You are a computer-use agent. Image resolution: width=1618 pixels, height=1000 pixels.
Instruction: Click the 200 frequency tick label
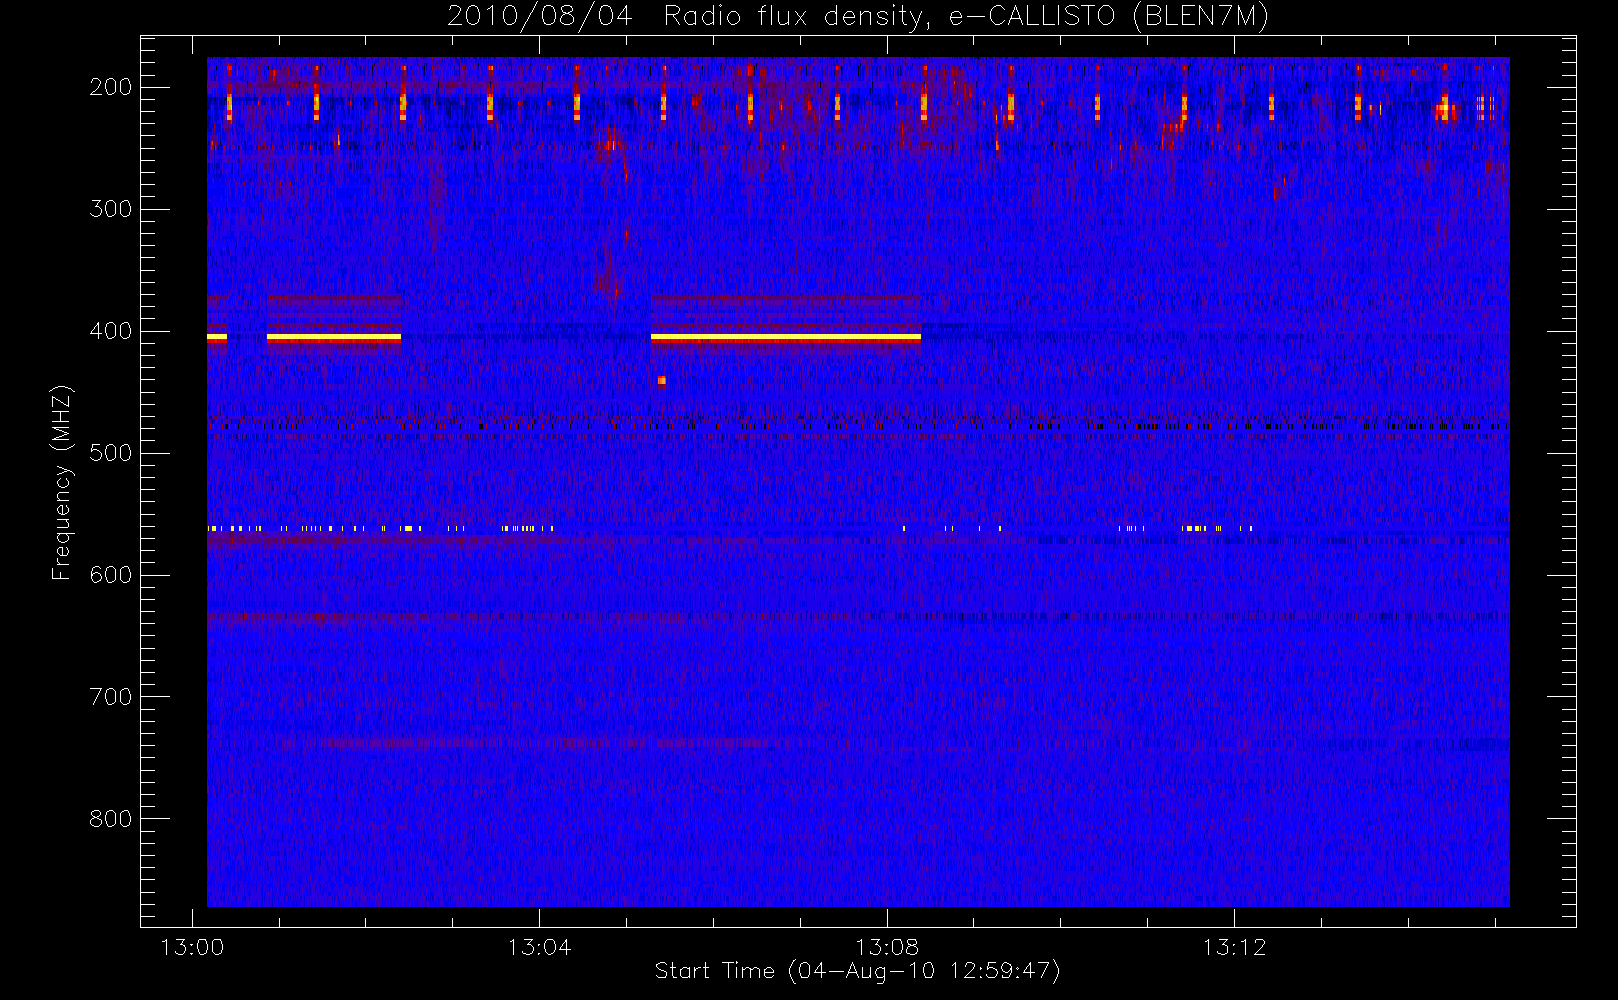tap(110, 87)
